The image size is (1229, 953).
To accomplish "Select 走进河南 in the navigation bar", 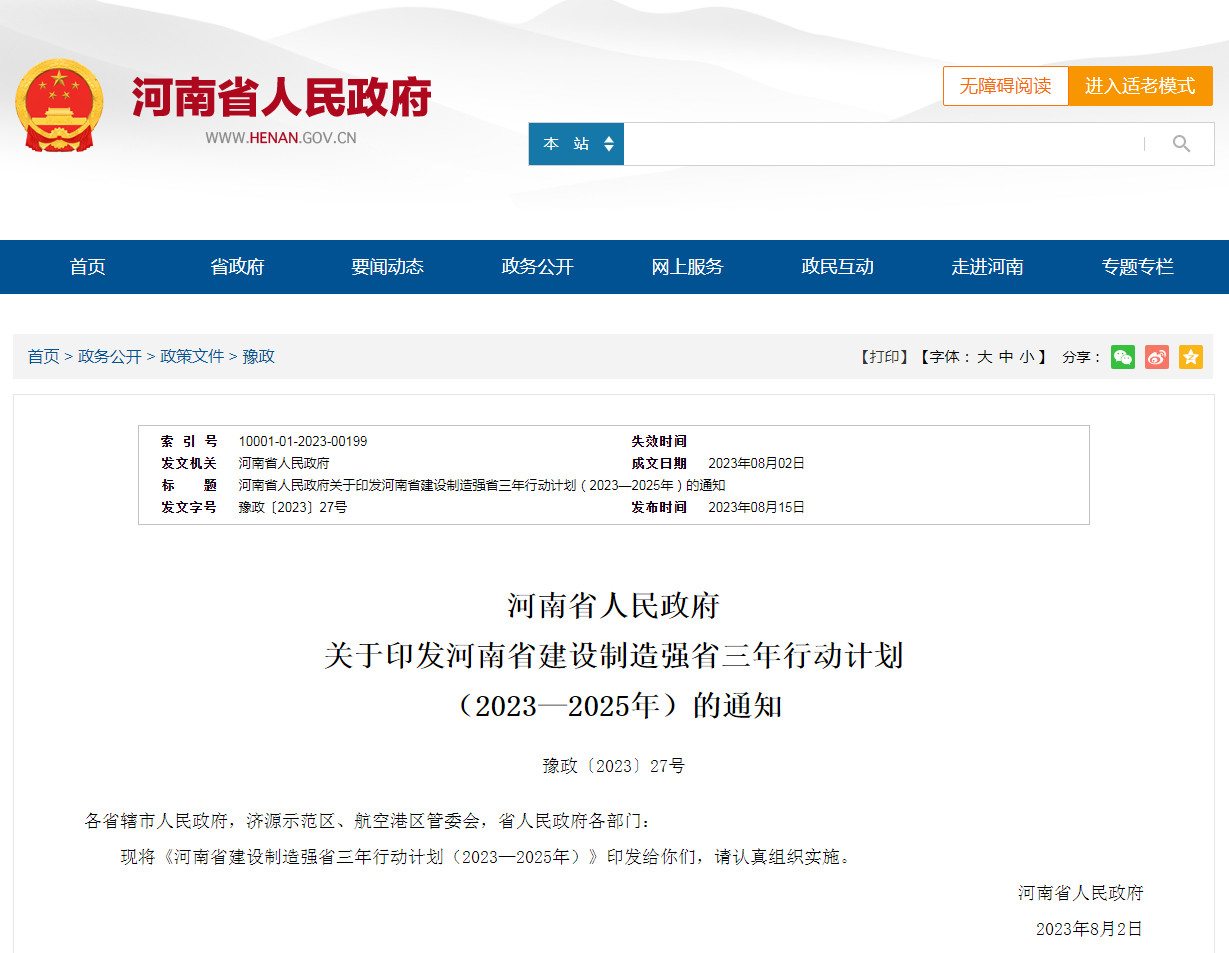I will click(x=987, y=267).
